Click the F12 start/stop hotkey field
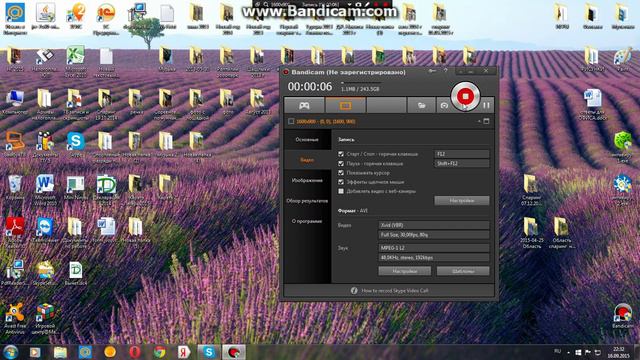The height and width of the screenshot is (360, 640). 462,154
